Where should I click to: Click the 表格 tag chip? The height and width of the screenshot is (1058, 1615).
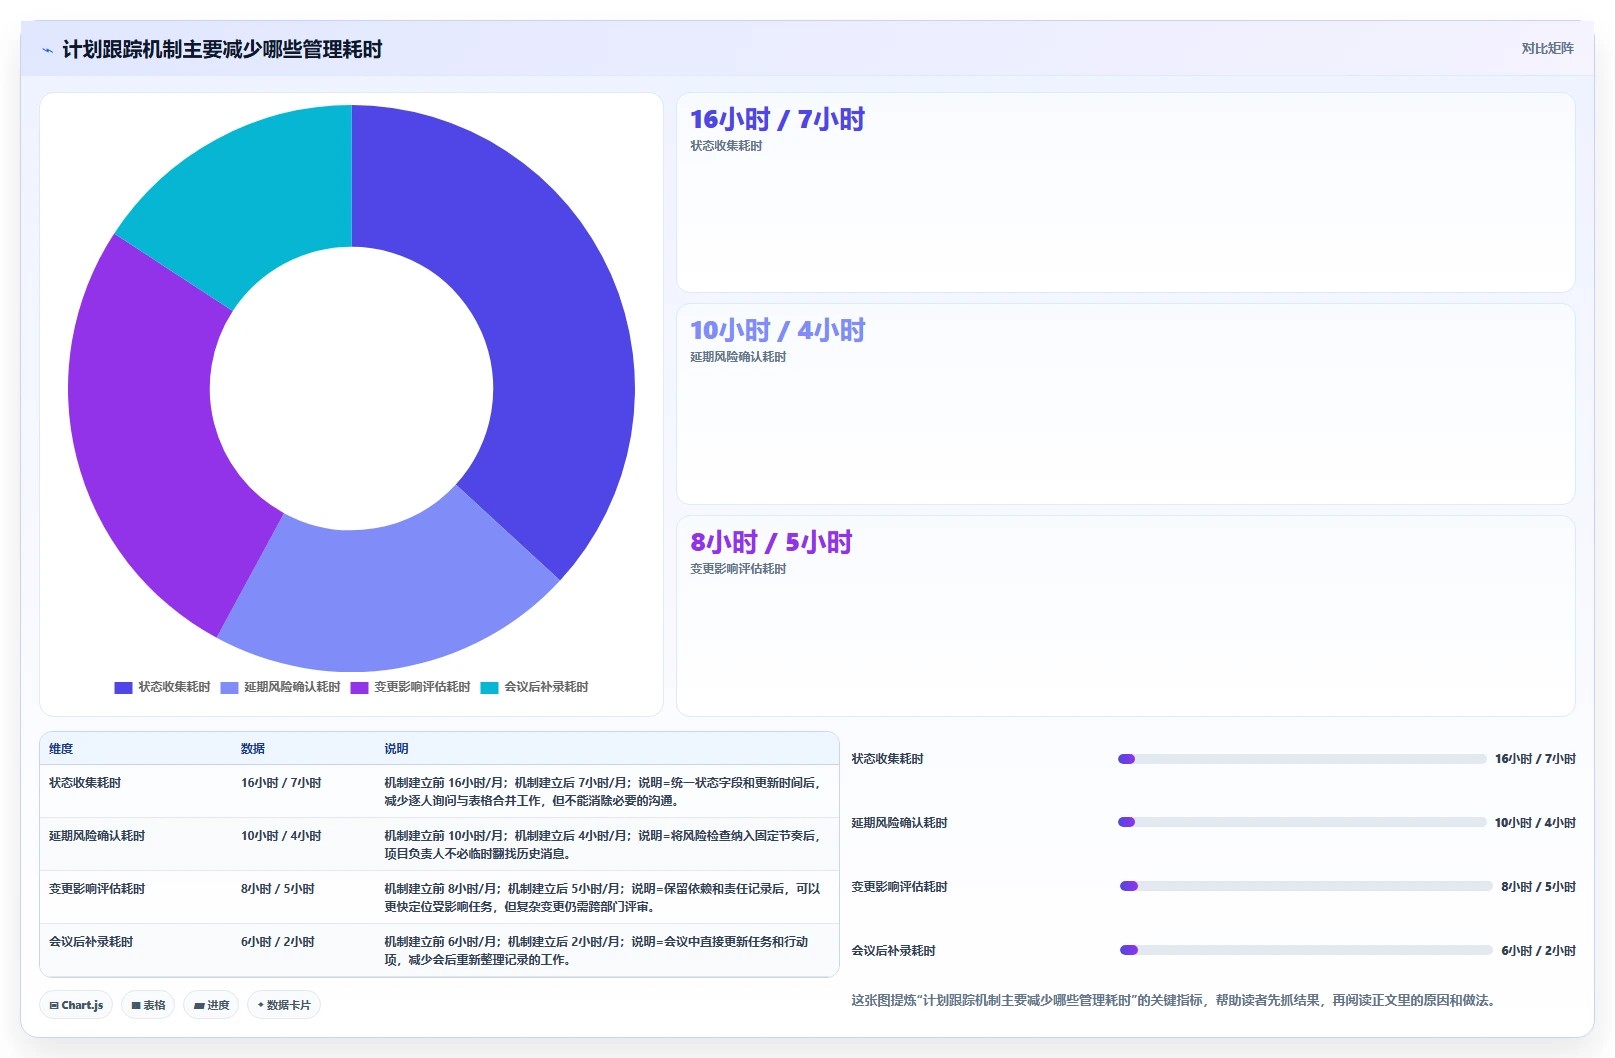pyautogui.click(x=148, y=1005)
